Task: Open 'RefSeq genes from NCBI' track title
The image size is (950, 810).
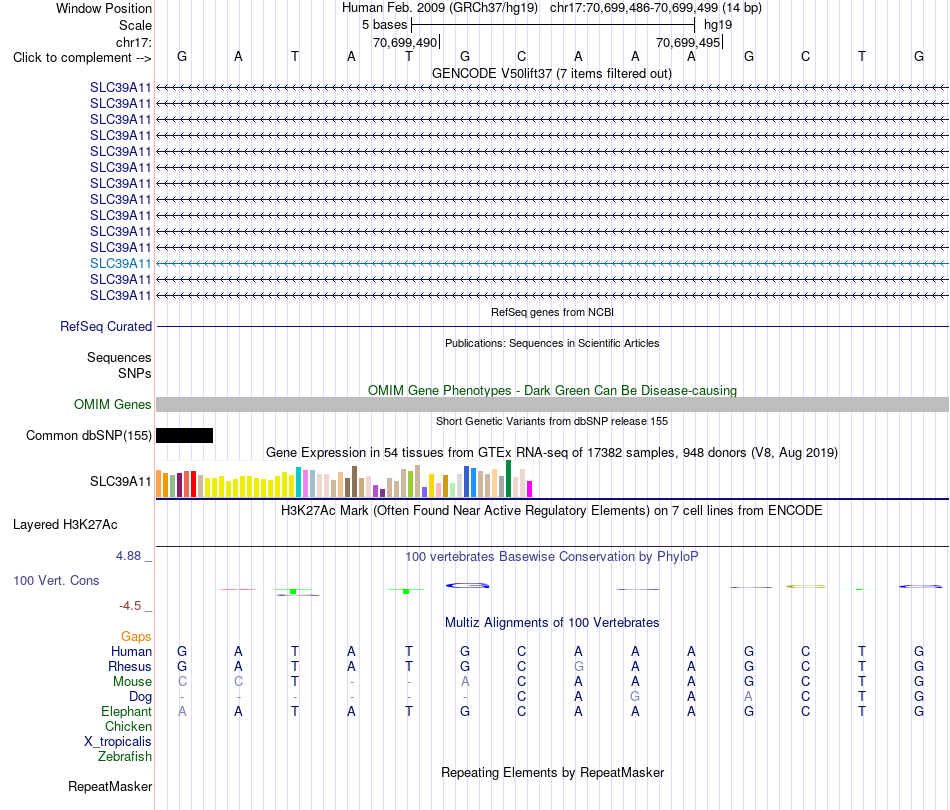Action: (x=552, y=312)
